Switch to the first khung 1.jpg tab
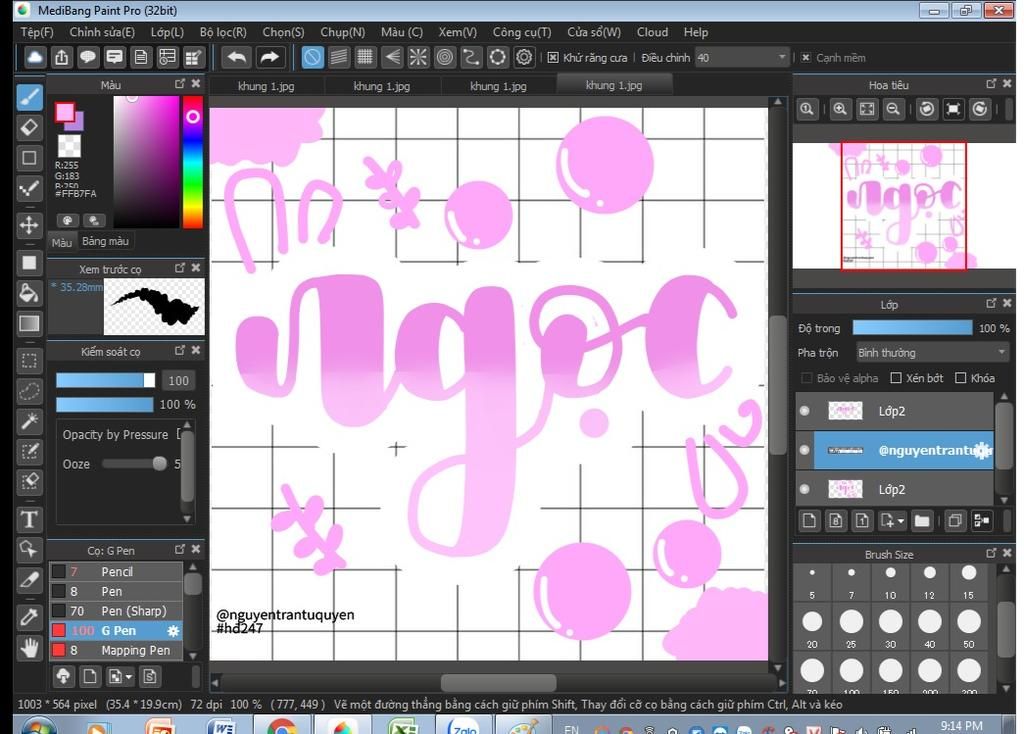Screen dimensions: 1024x734 click(266, 86)
